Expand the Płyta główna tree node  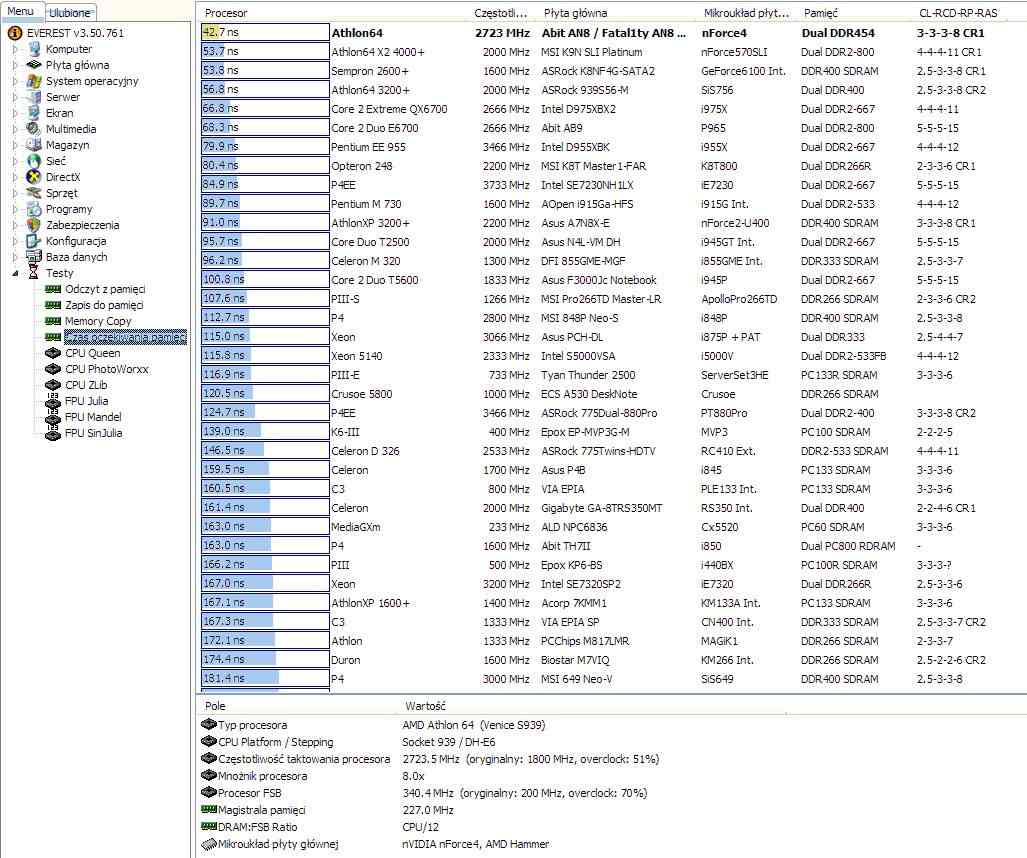click(15, 65)
